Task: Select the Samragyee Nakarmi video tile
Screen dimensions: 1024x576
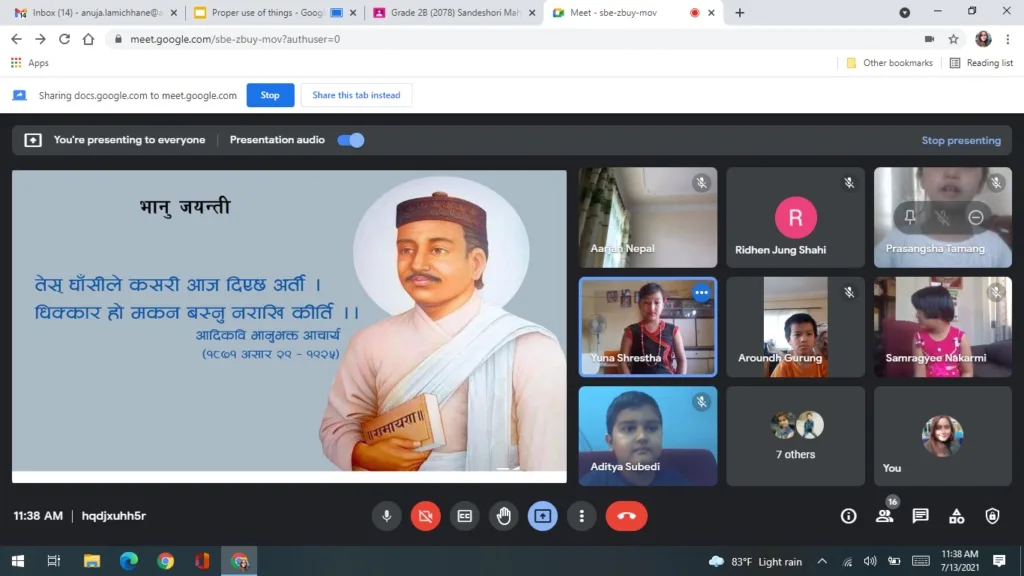Action: tap(942, 327)
